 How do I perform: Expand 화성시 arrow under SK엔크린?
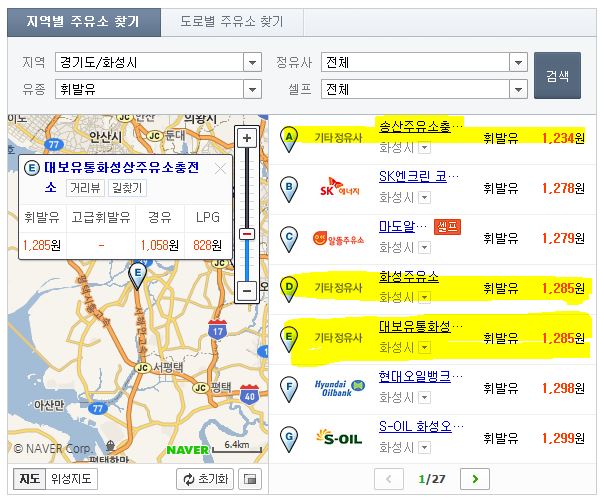click(424, 198)
